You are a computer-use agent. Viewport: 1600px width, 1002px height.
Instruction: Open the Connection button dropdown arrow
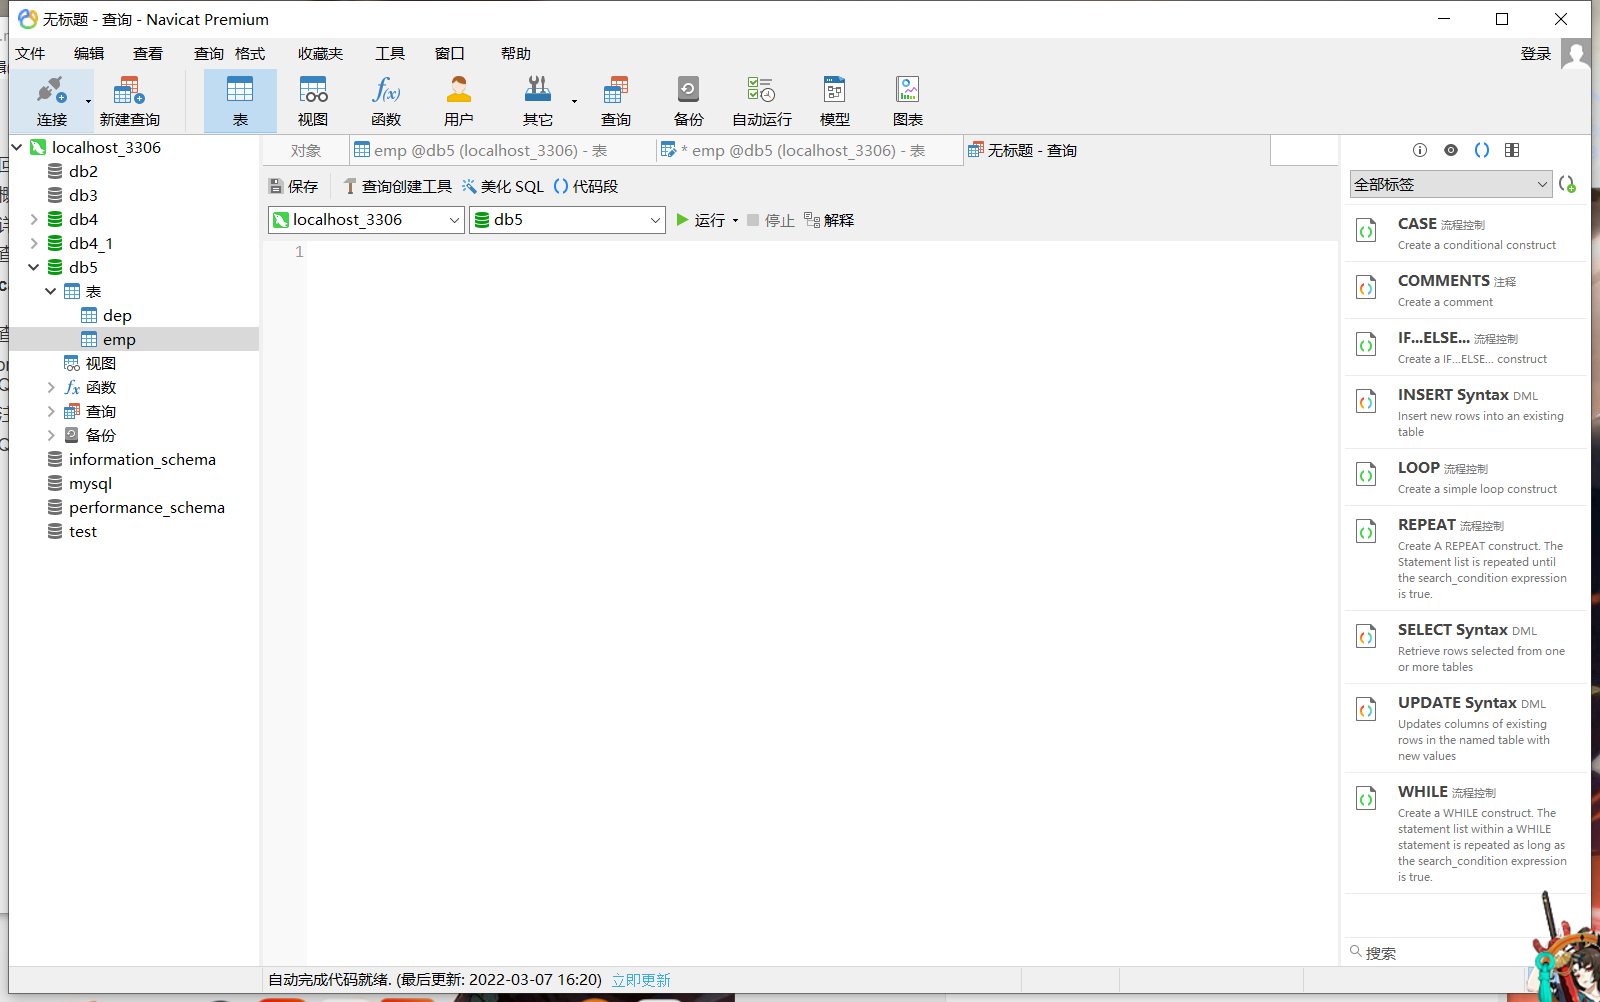pos(88,101)
